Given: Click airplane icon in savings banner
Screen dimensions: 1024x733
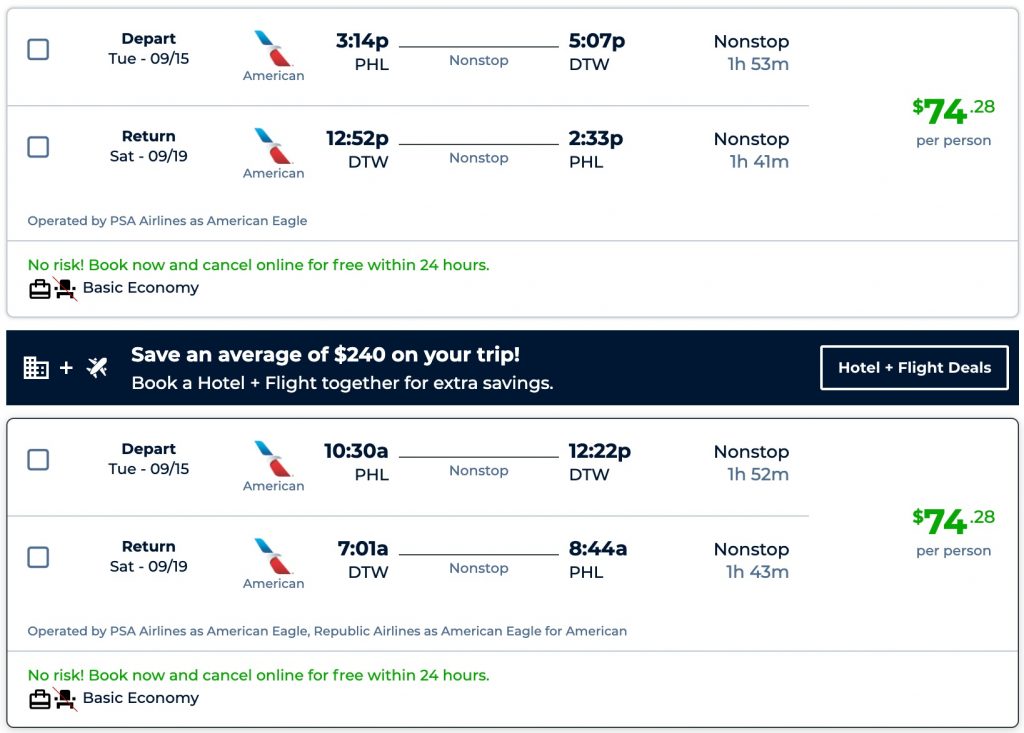Looking at the screenshot, I should point(97,368).
